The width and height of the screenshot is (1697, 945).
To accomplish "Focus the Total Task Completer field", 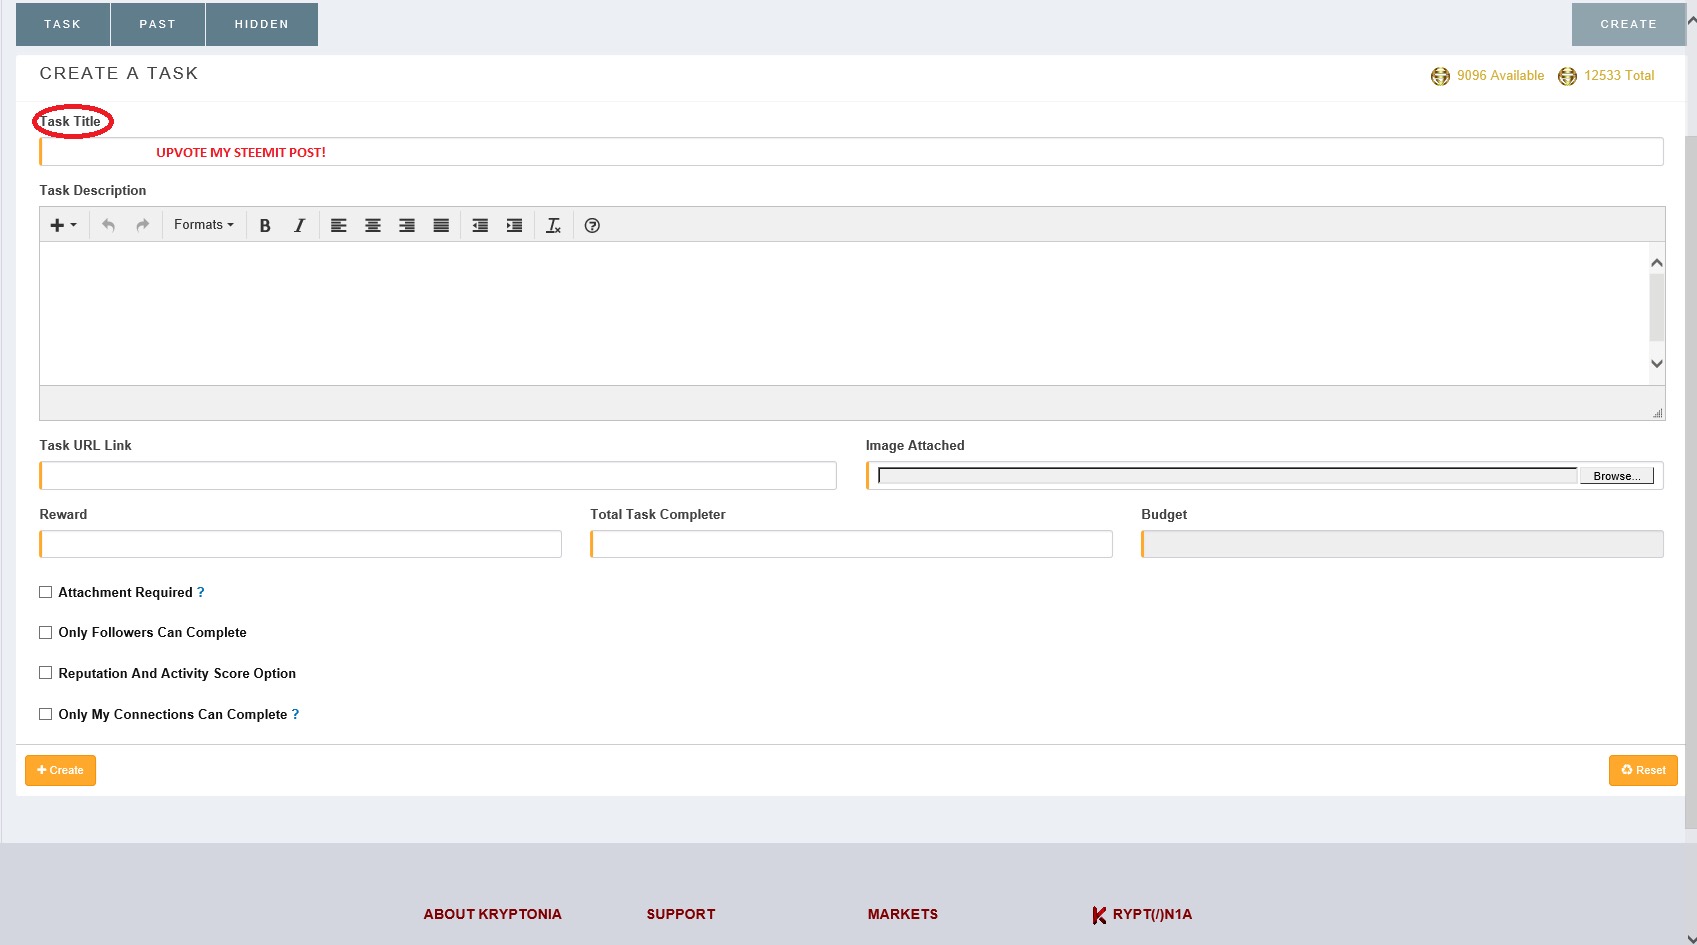I will pos(851,544).
